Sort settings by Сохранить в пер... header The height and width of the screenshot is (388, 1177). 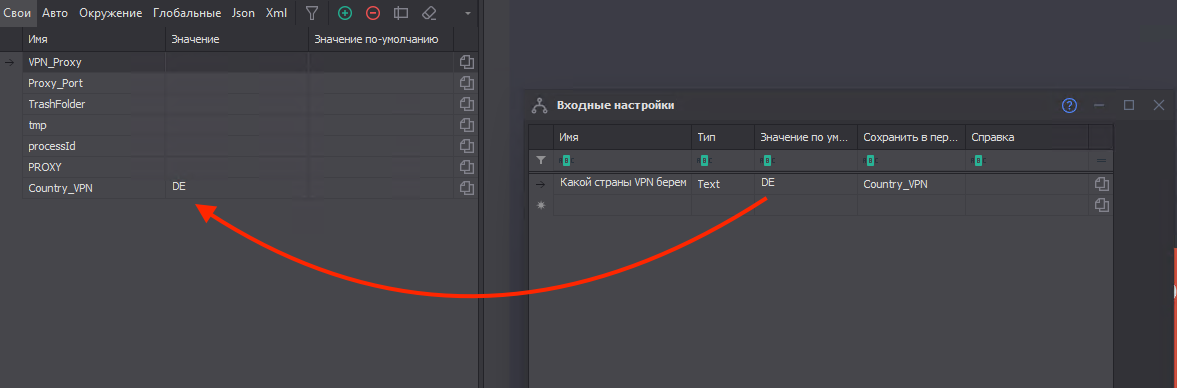(x=911, y=138)
